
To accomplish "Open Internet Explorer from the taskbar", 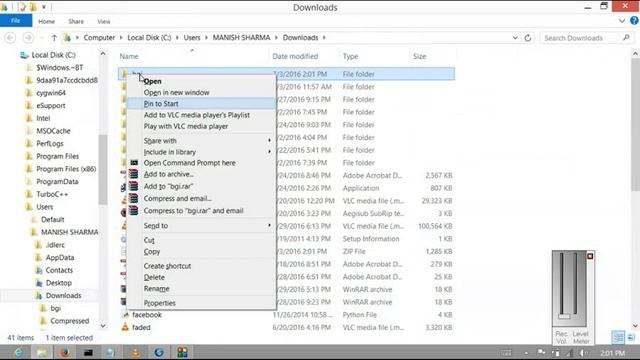I will pos(18,352).
